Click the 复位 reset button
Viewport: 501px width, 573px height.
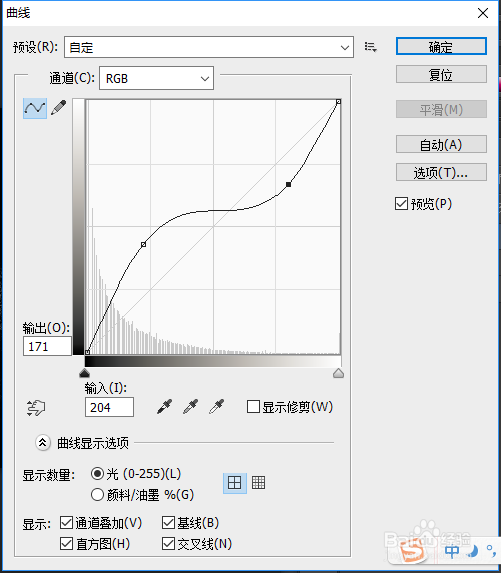pyautogui.click(x=441, y=75)
